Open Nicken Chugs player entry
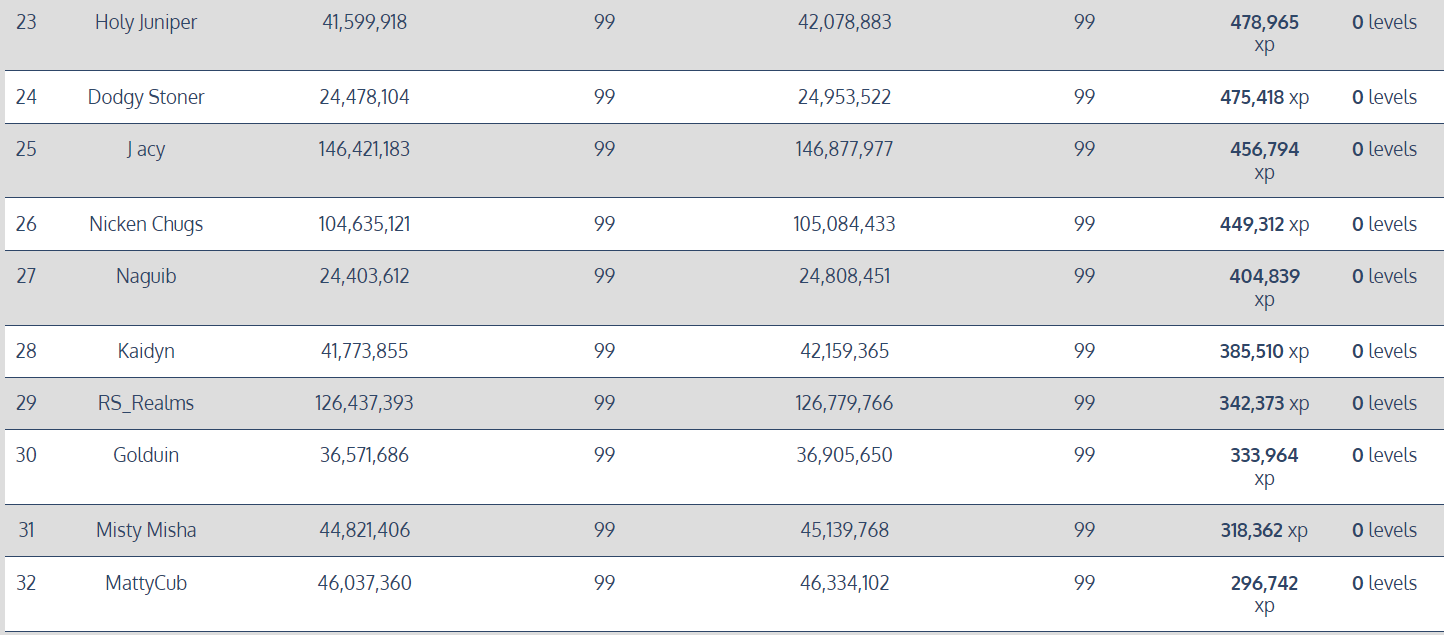Image resolution: width=1444 pixels, height=635 pixels. coord(146,224)
